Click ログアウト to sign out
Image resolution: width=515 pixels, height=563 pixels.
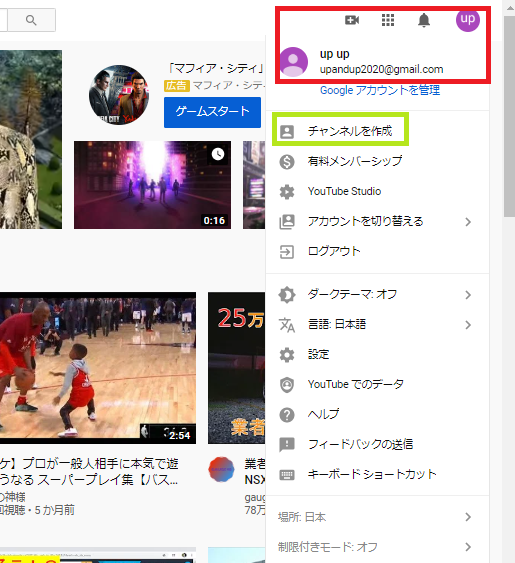click(377, 251)
